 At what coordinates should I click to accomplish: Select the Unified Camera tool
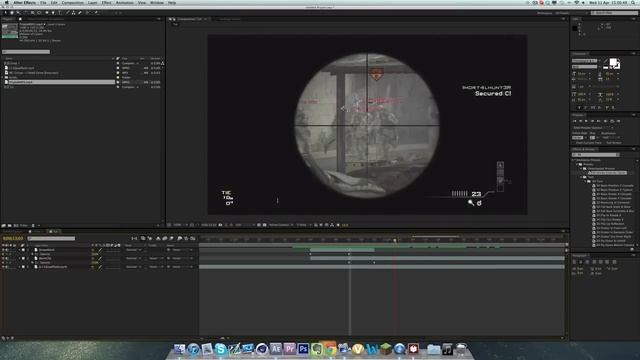coord(33,13)
